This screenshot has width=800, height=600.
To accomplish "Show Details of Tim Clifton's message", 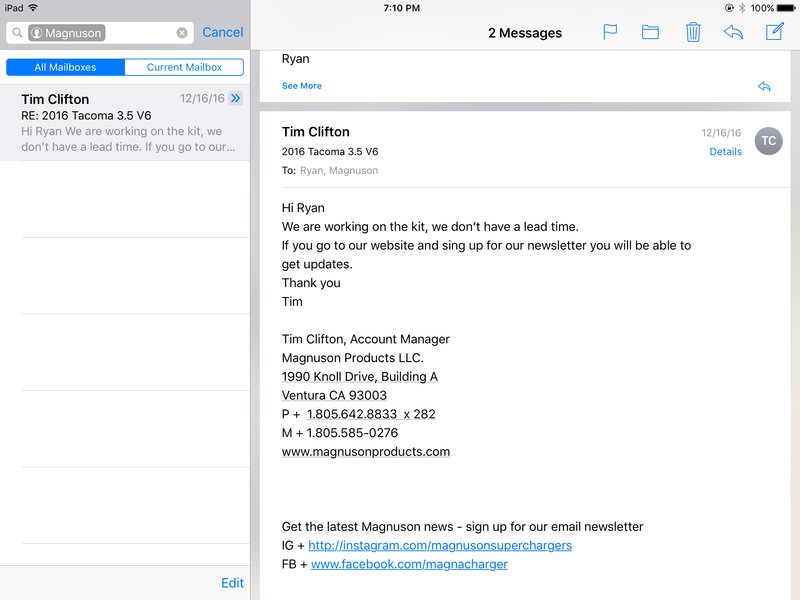I will point(726,152).
